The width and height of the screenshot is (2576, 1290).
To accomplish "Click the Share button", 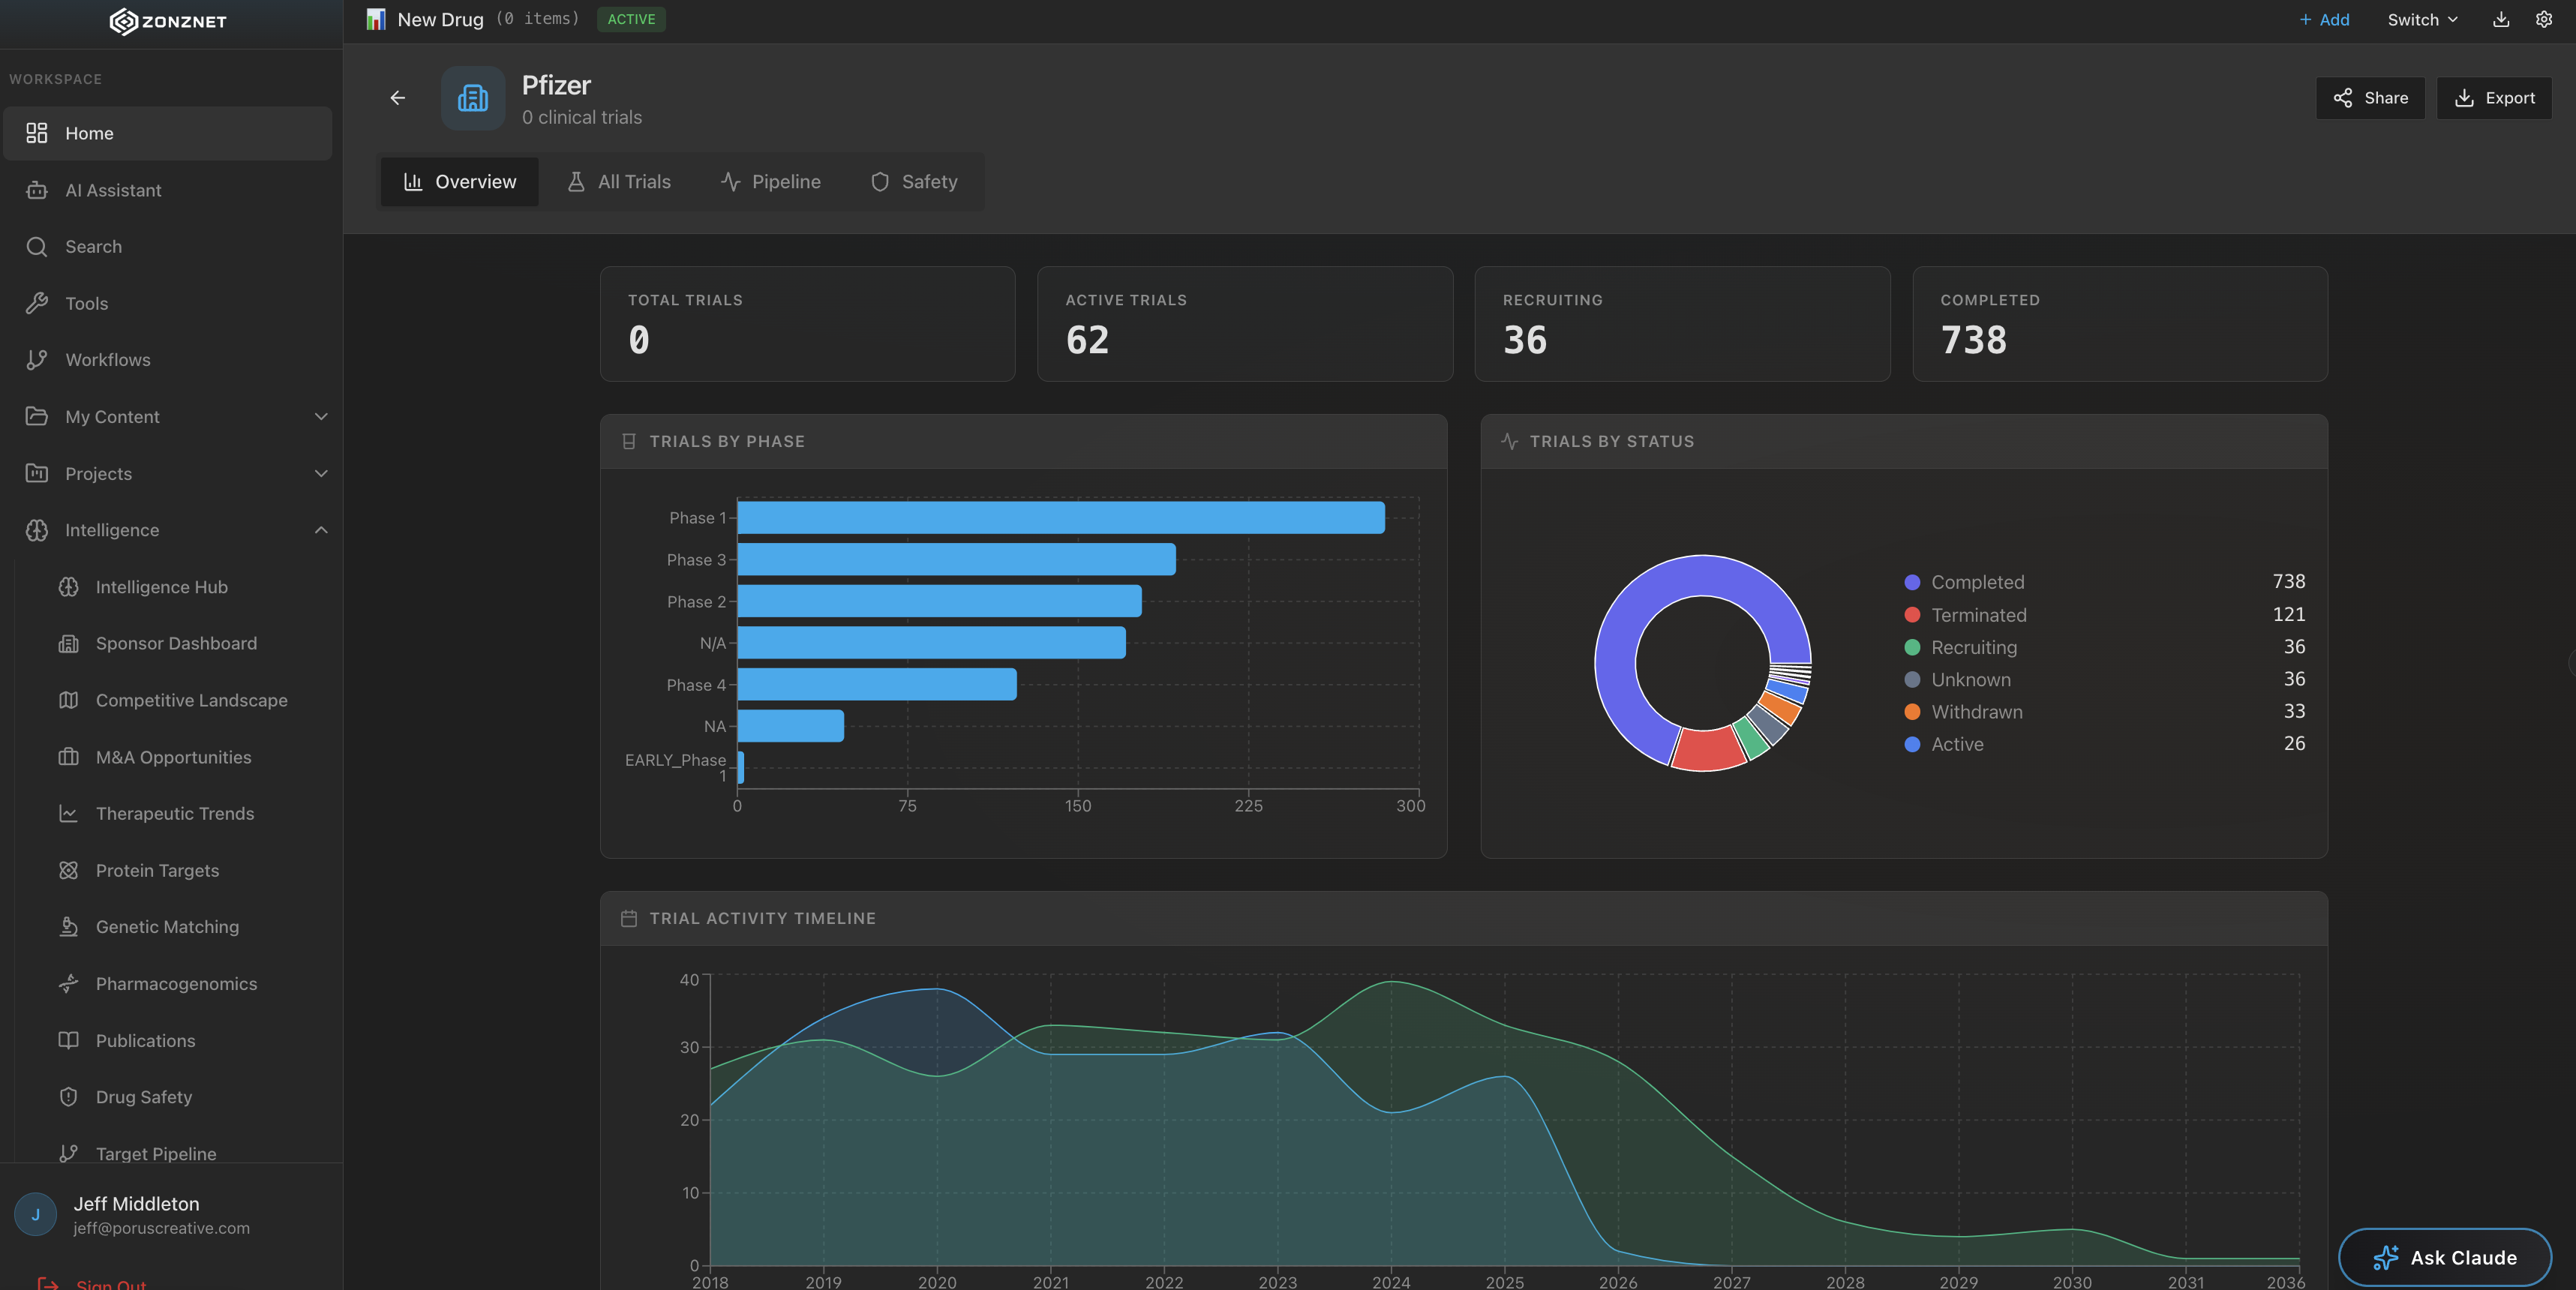I will [x=2370, y=98].
